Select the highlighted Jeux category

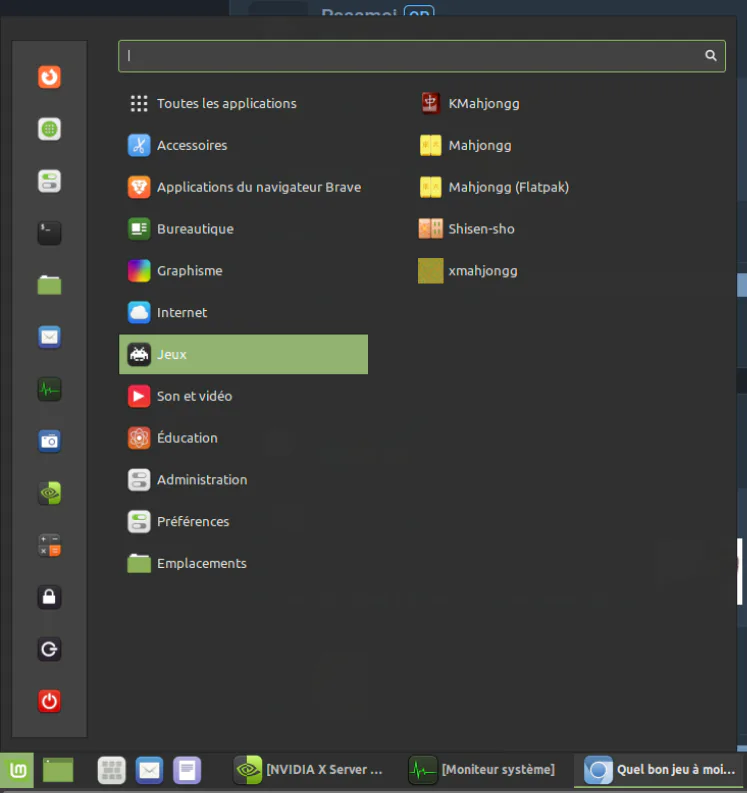click(x=243, y=355)
